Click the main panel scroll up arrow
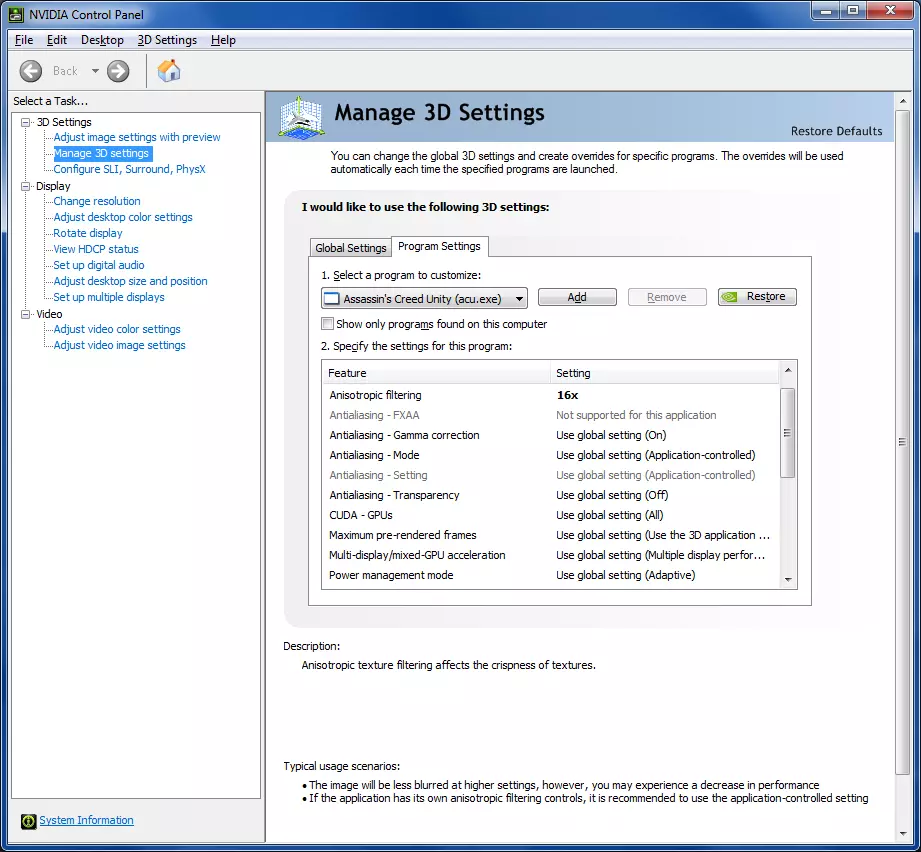 click(902, 101)
